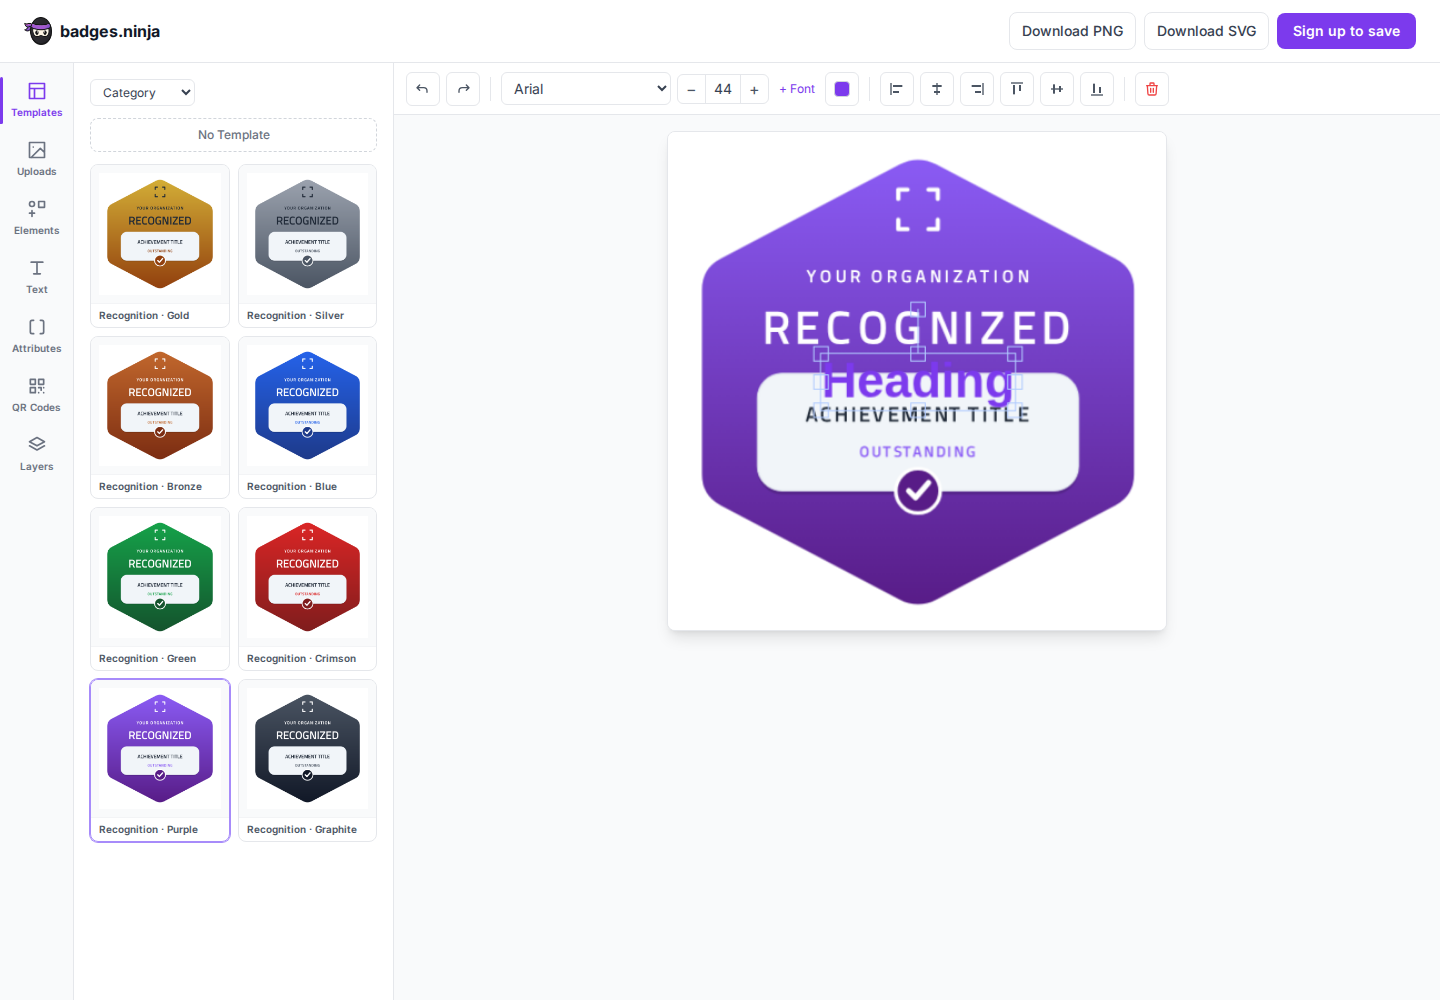Open the Arial font family dropdown
This screenshot has height=1000, width=1440.
tap(586, 89)
